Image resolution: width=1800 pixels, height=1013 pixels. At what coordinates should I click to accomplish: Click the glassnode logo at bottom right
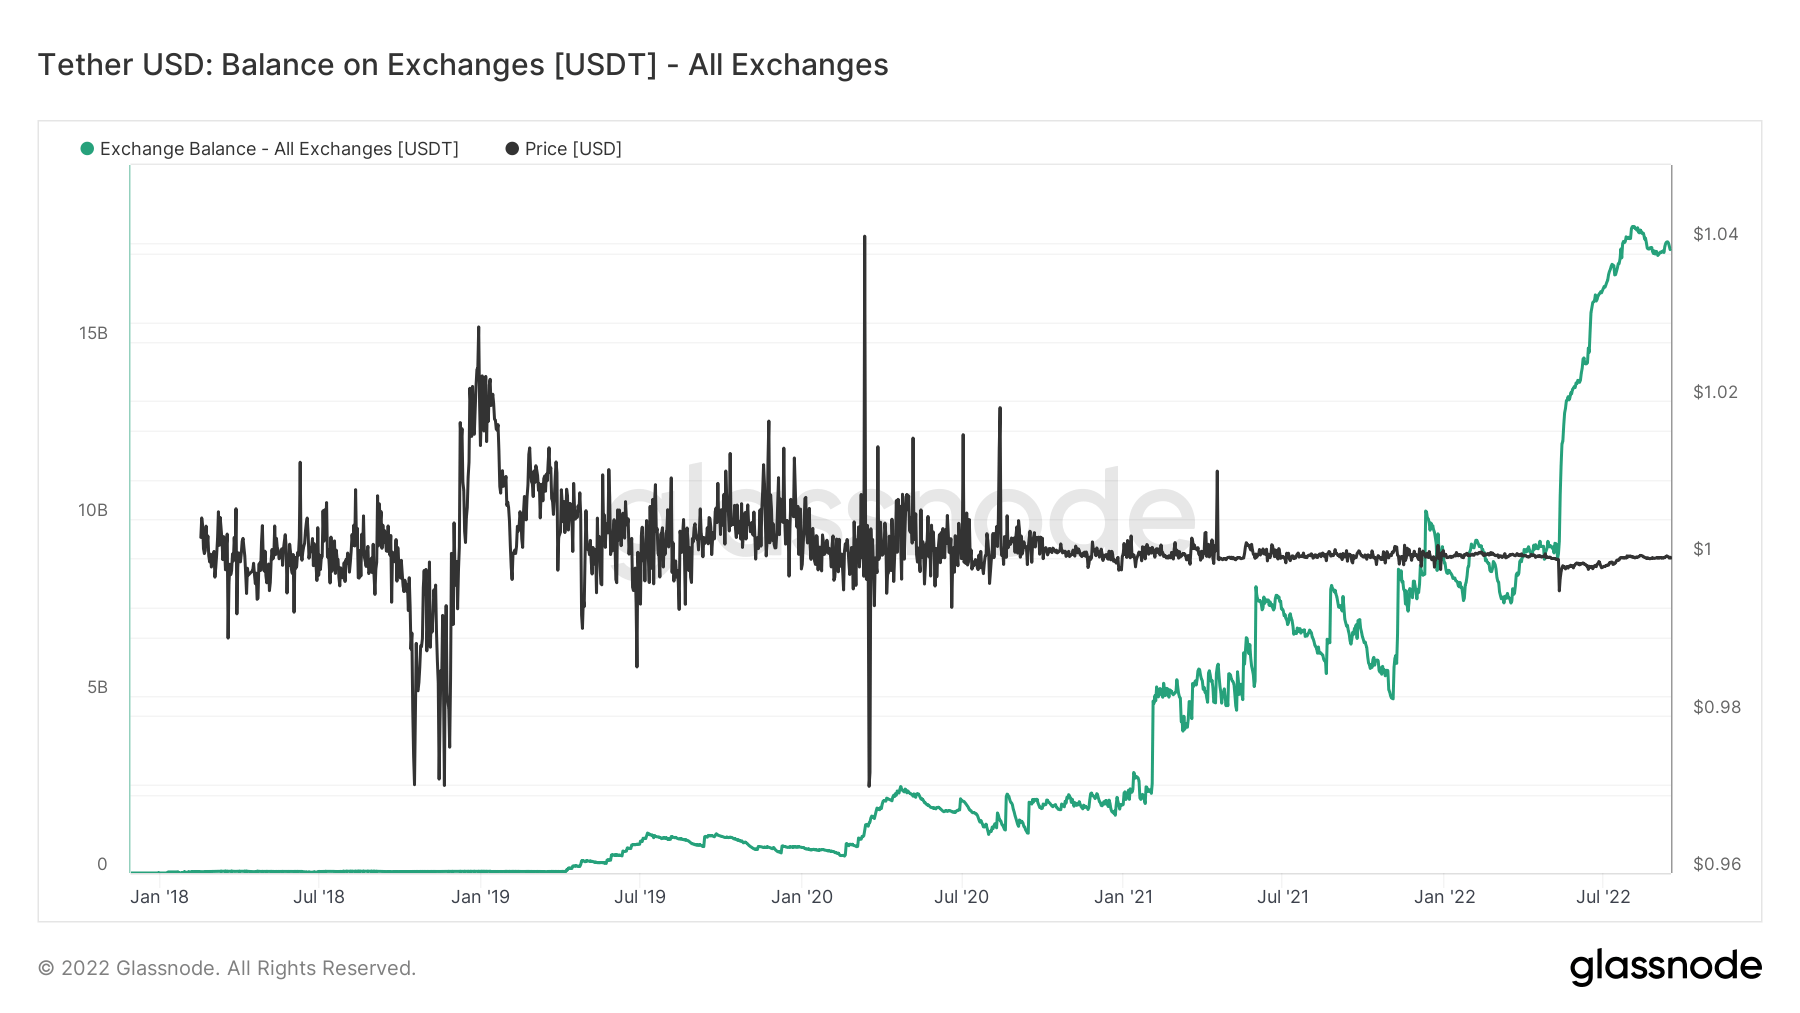click(1665, 967)
